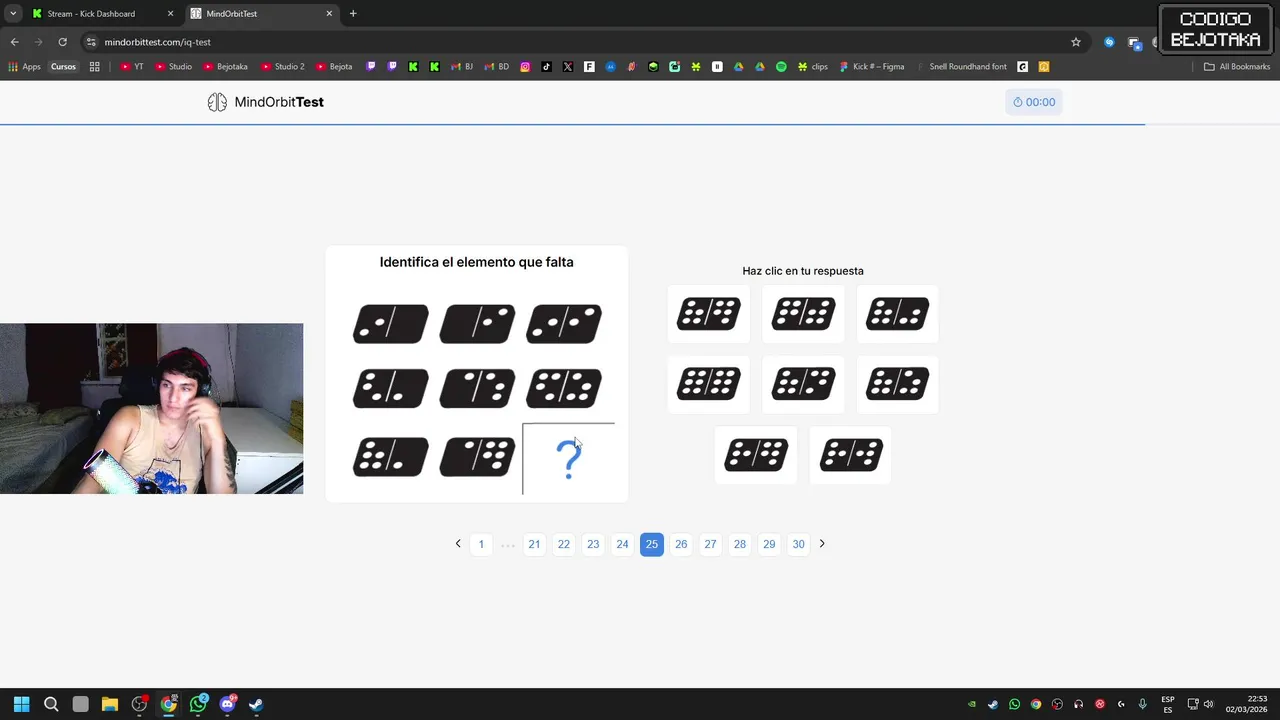Open Discord from the taskbar
1280x720 pixels.
coord(227,704)
